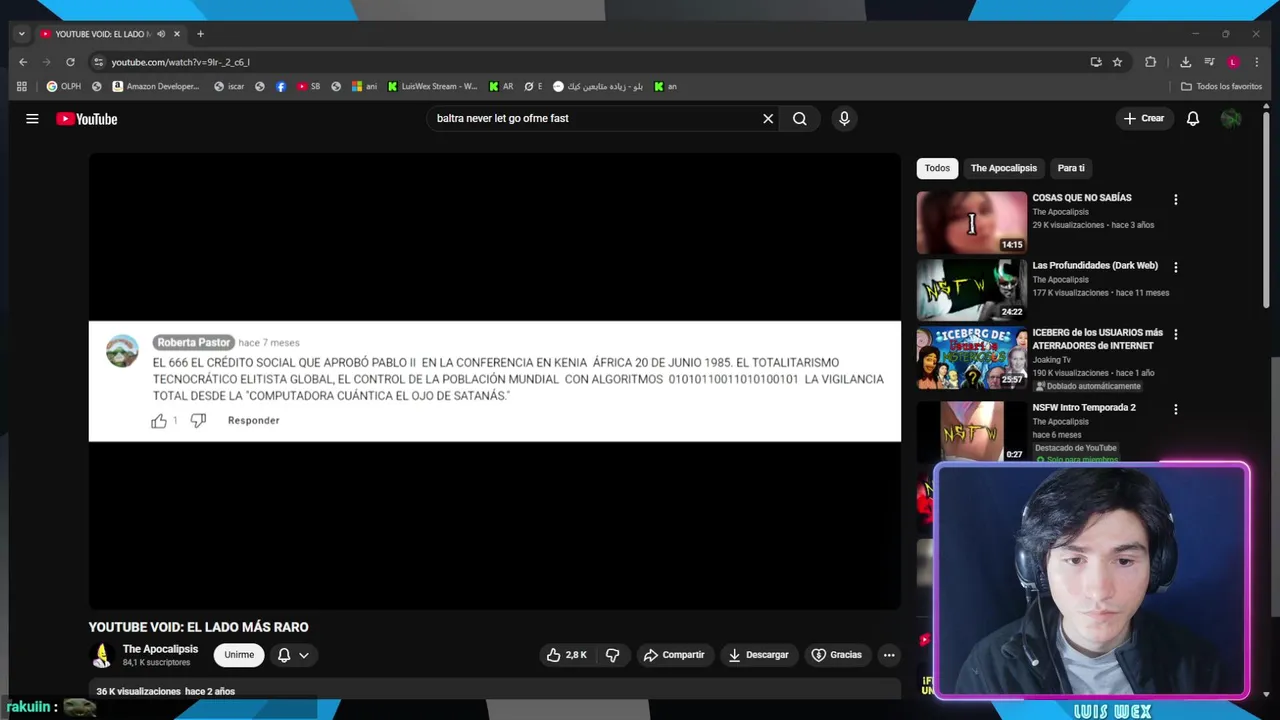Click the install app icon in address bar

[x=1096, y=62]
